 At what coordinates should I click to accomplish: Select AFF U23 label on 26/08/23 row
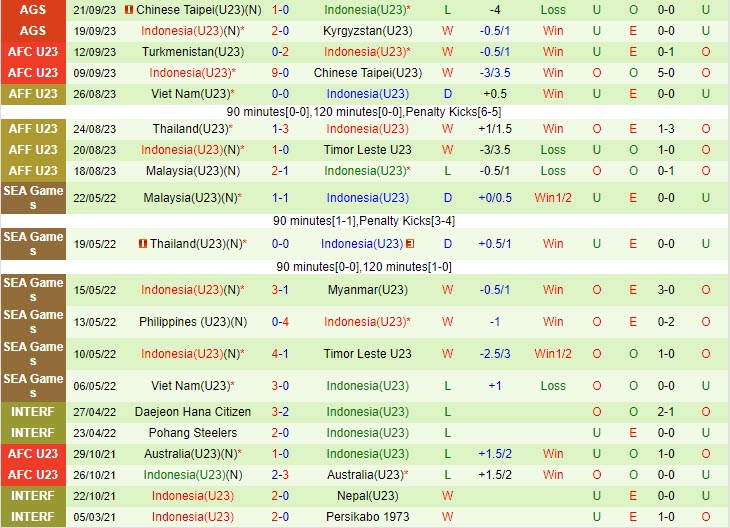click(33, 94)
